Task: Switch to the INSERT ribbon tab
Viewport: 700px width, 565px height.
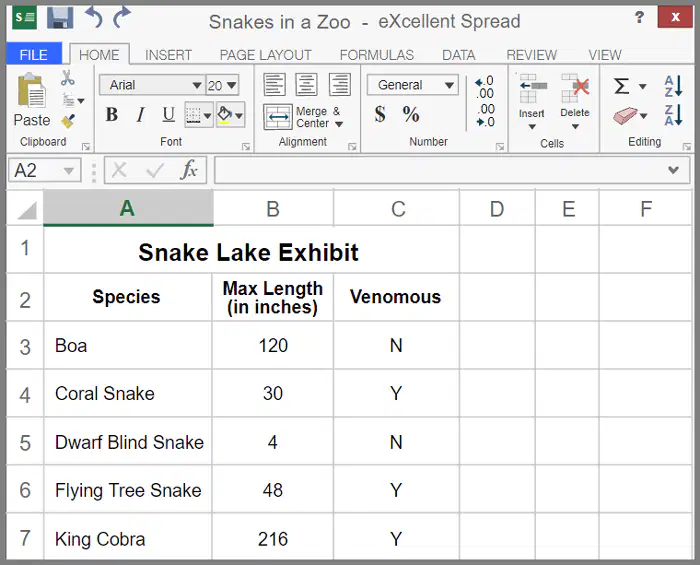Action: point(168,55)
